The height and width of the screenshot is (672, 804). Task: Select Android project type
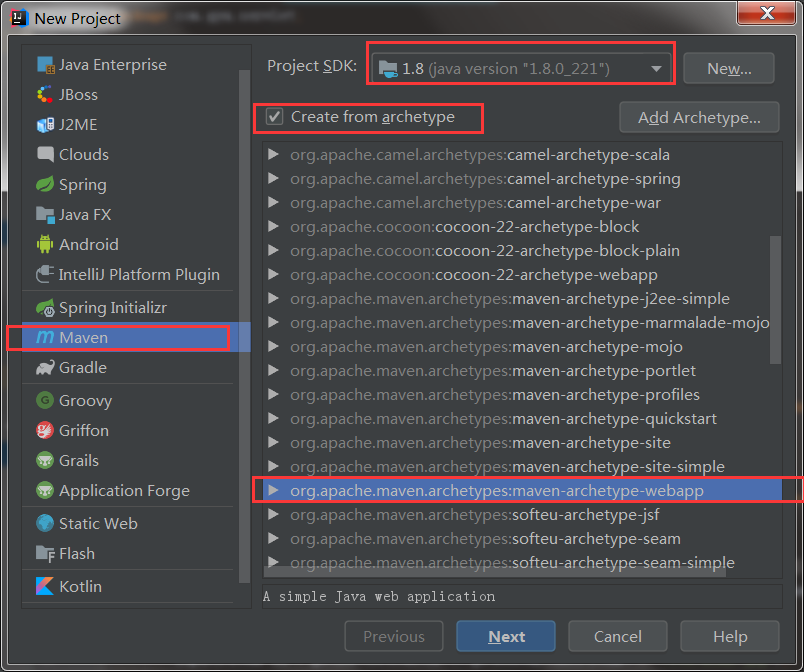130,245
